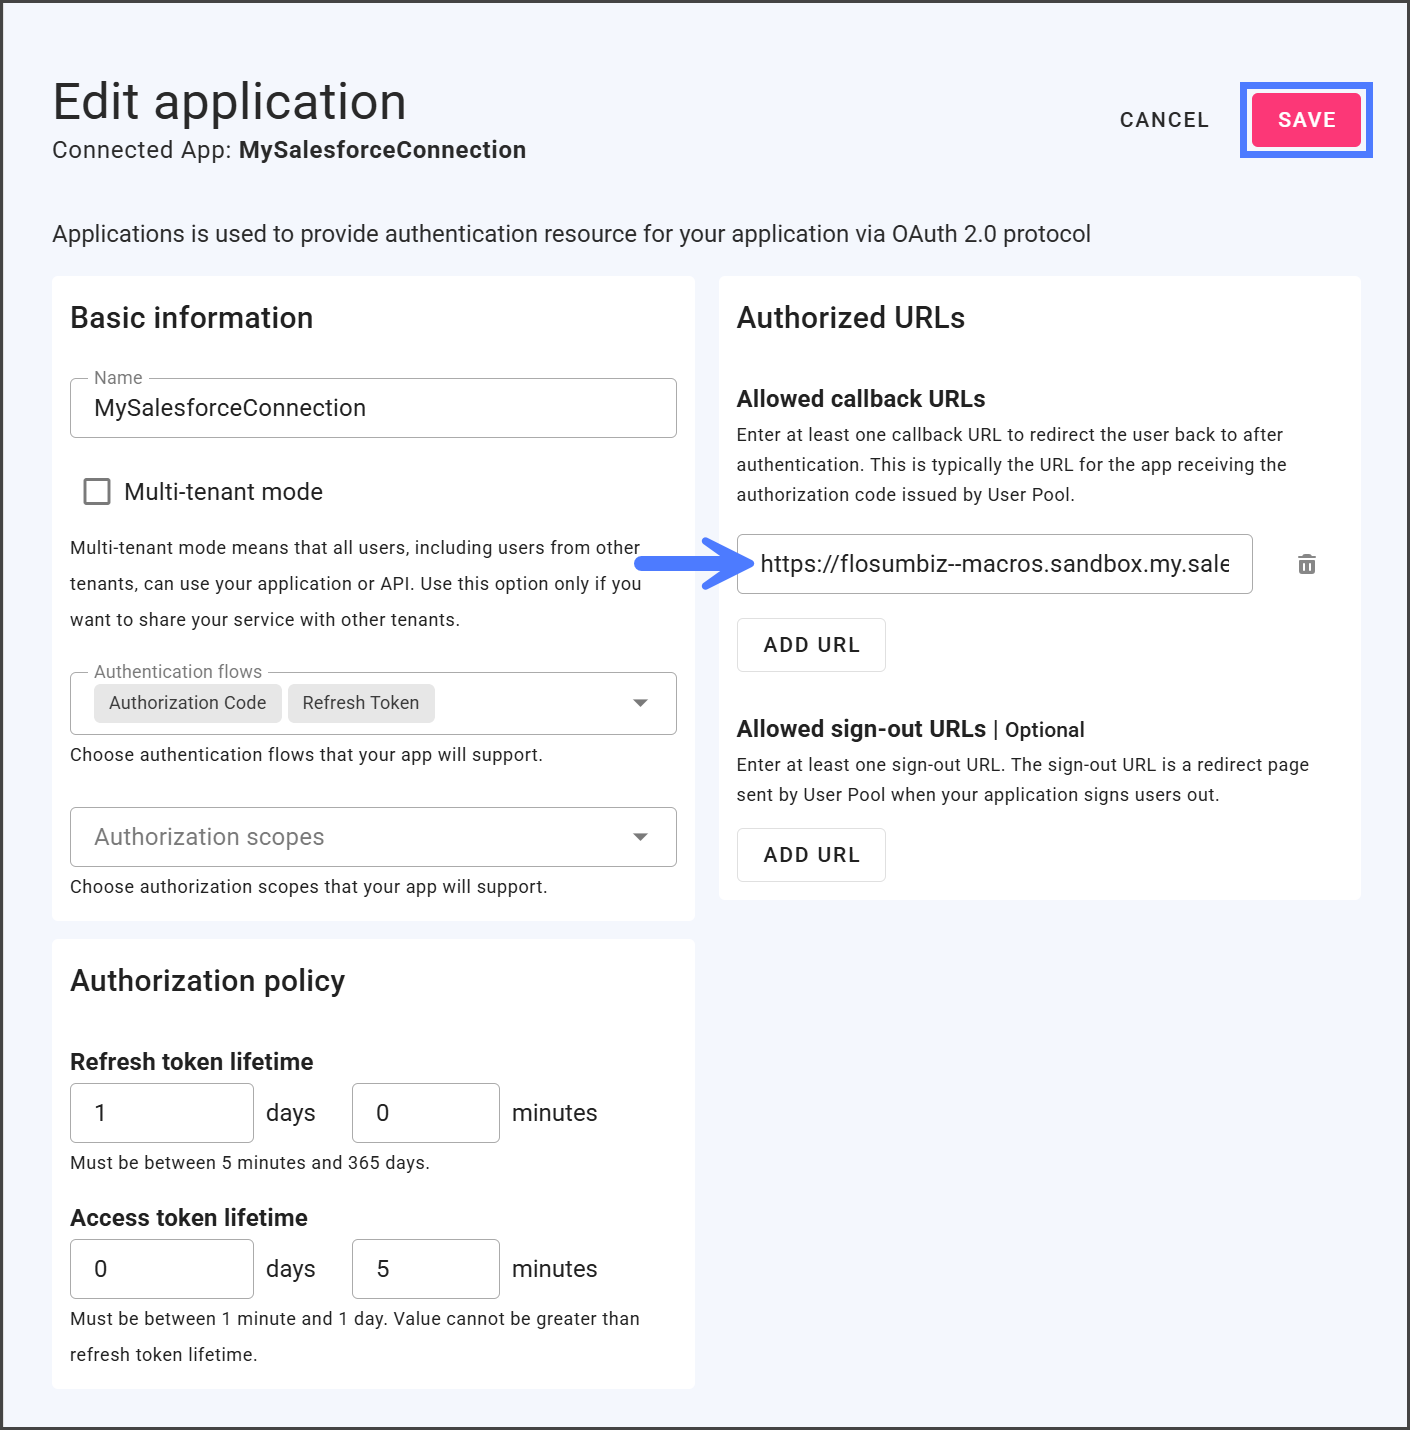
Task: Enable the Multi-tenant mode checkbox
Action: tap(97, 492)
